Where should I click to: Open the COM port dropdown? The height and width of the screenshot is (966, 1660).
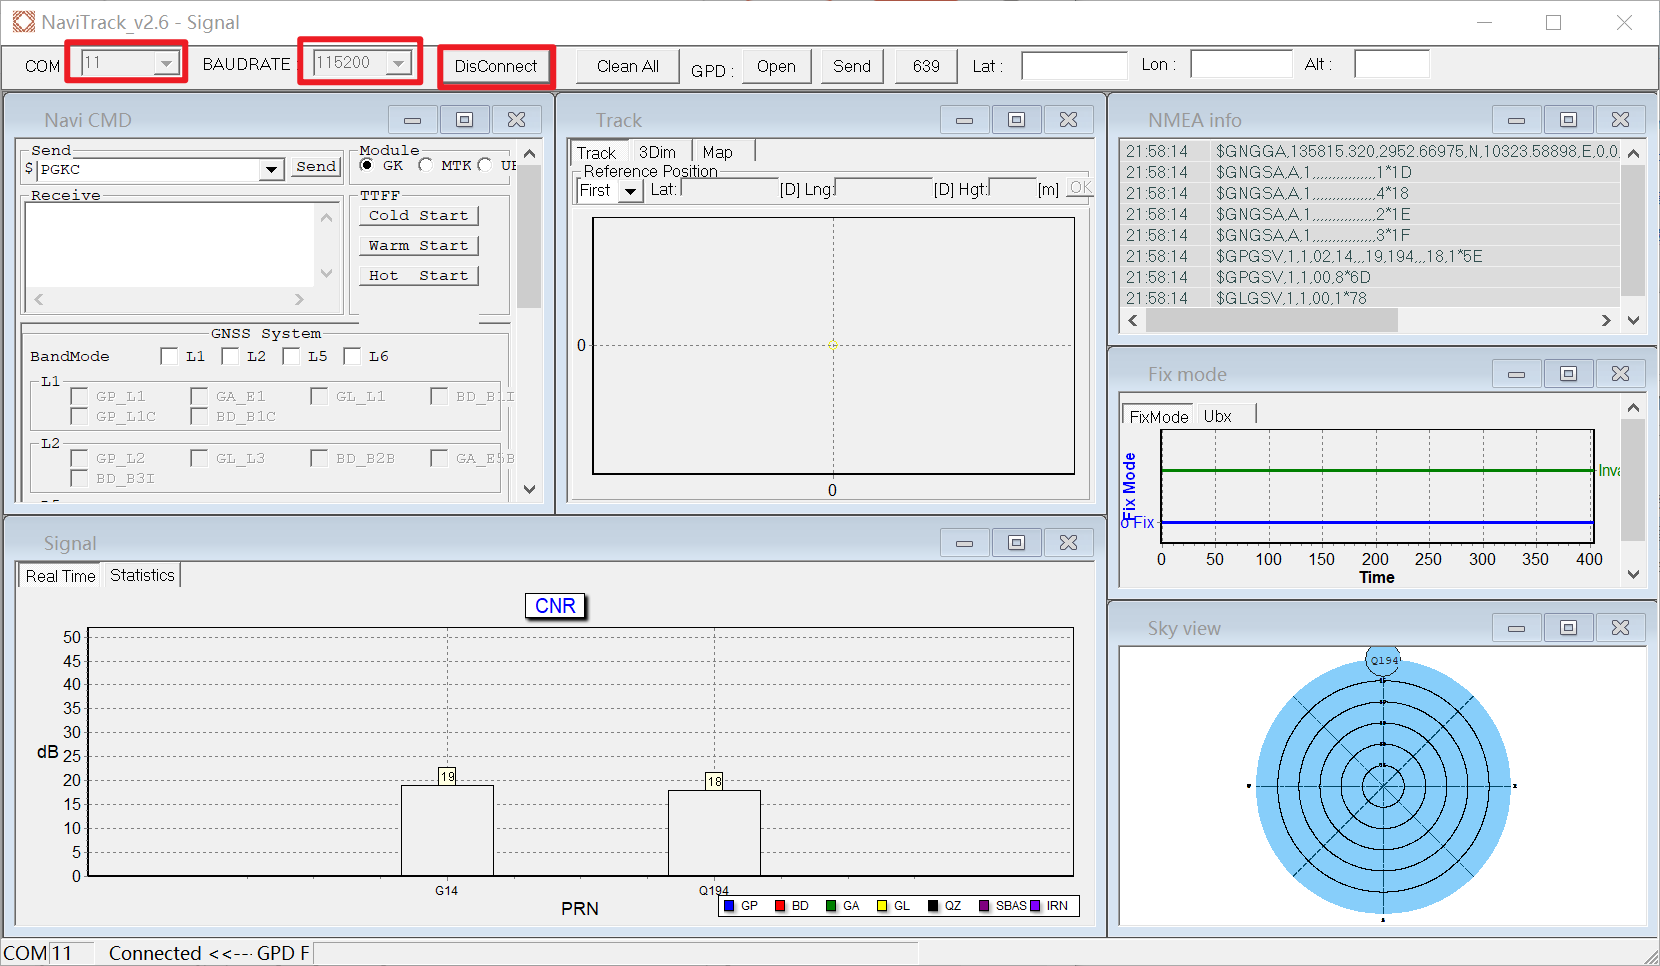point(166,63)
